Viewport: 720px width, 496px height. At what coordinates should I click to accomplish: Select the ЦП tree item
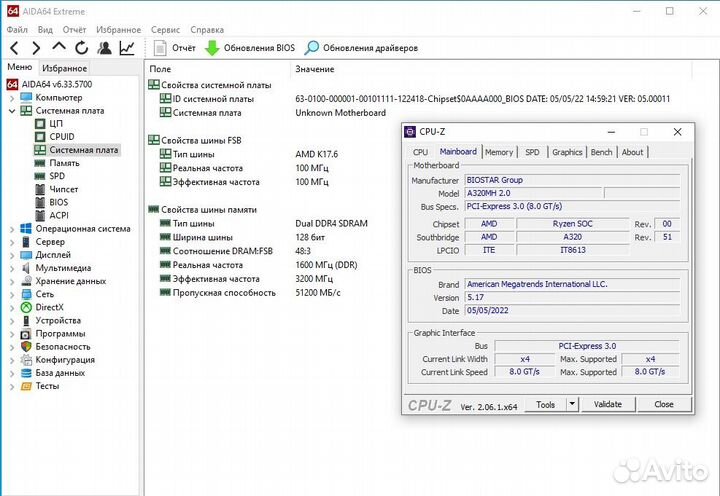pos(56,124)
